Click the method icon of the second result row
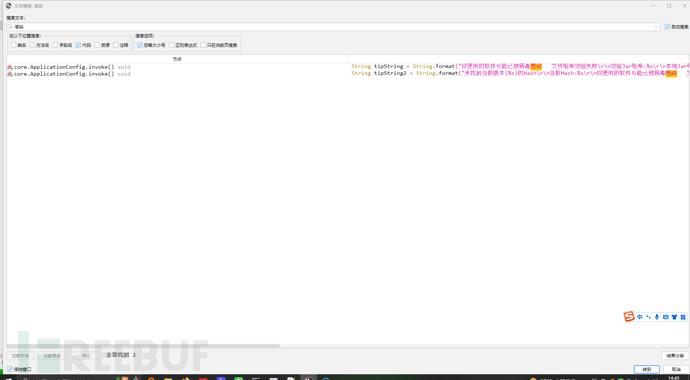Viewport: 690px width, 380px height. 10,74
